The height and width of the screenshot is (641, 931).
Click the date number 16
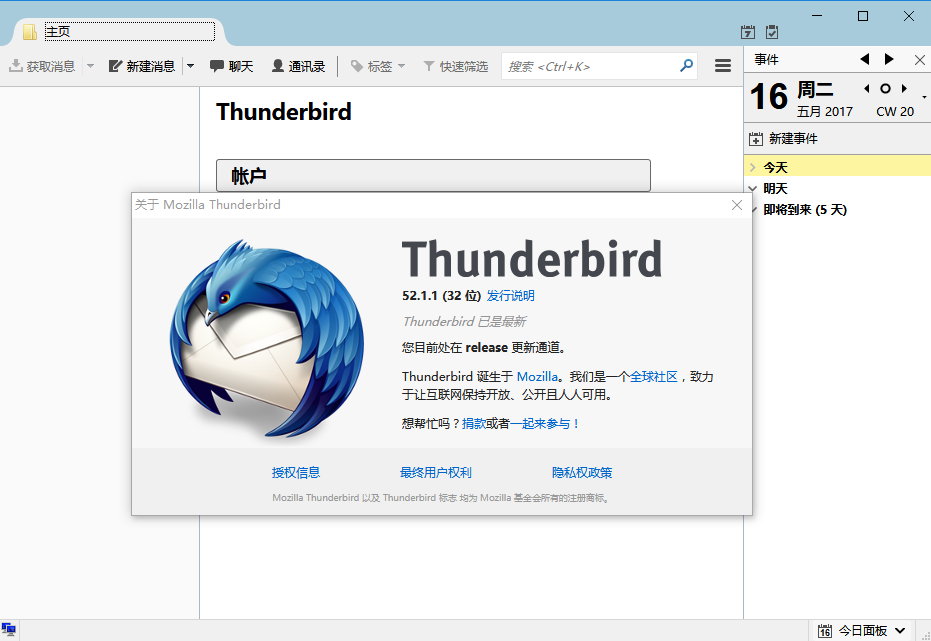(x=768, y=97)
